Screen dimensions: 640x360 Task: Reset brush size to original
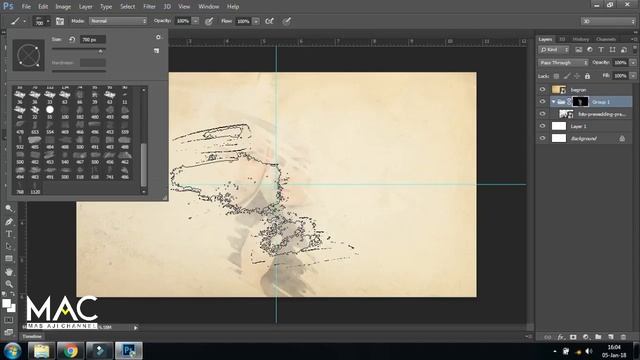(x=72, y=40)
